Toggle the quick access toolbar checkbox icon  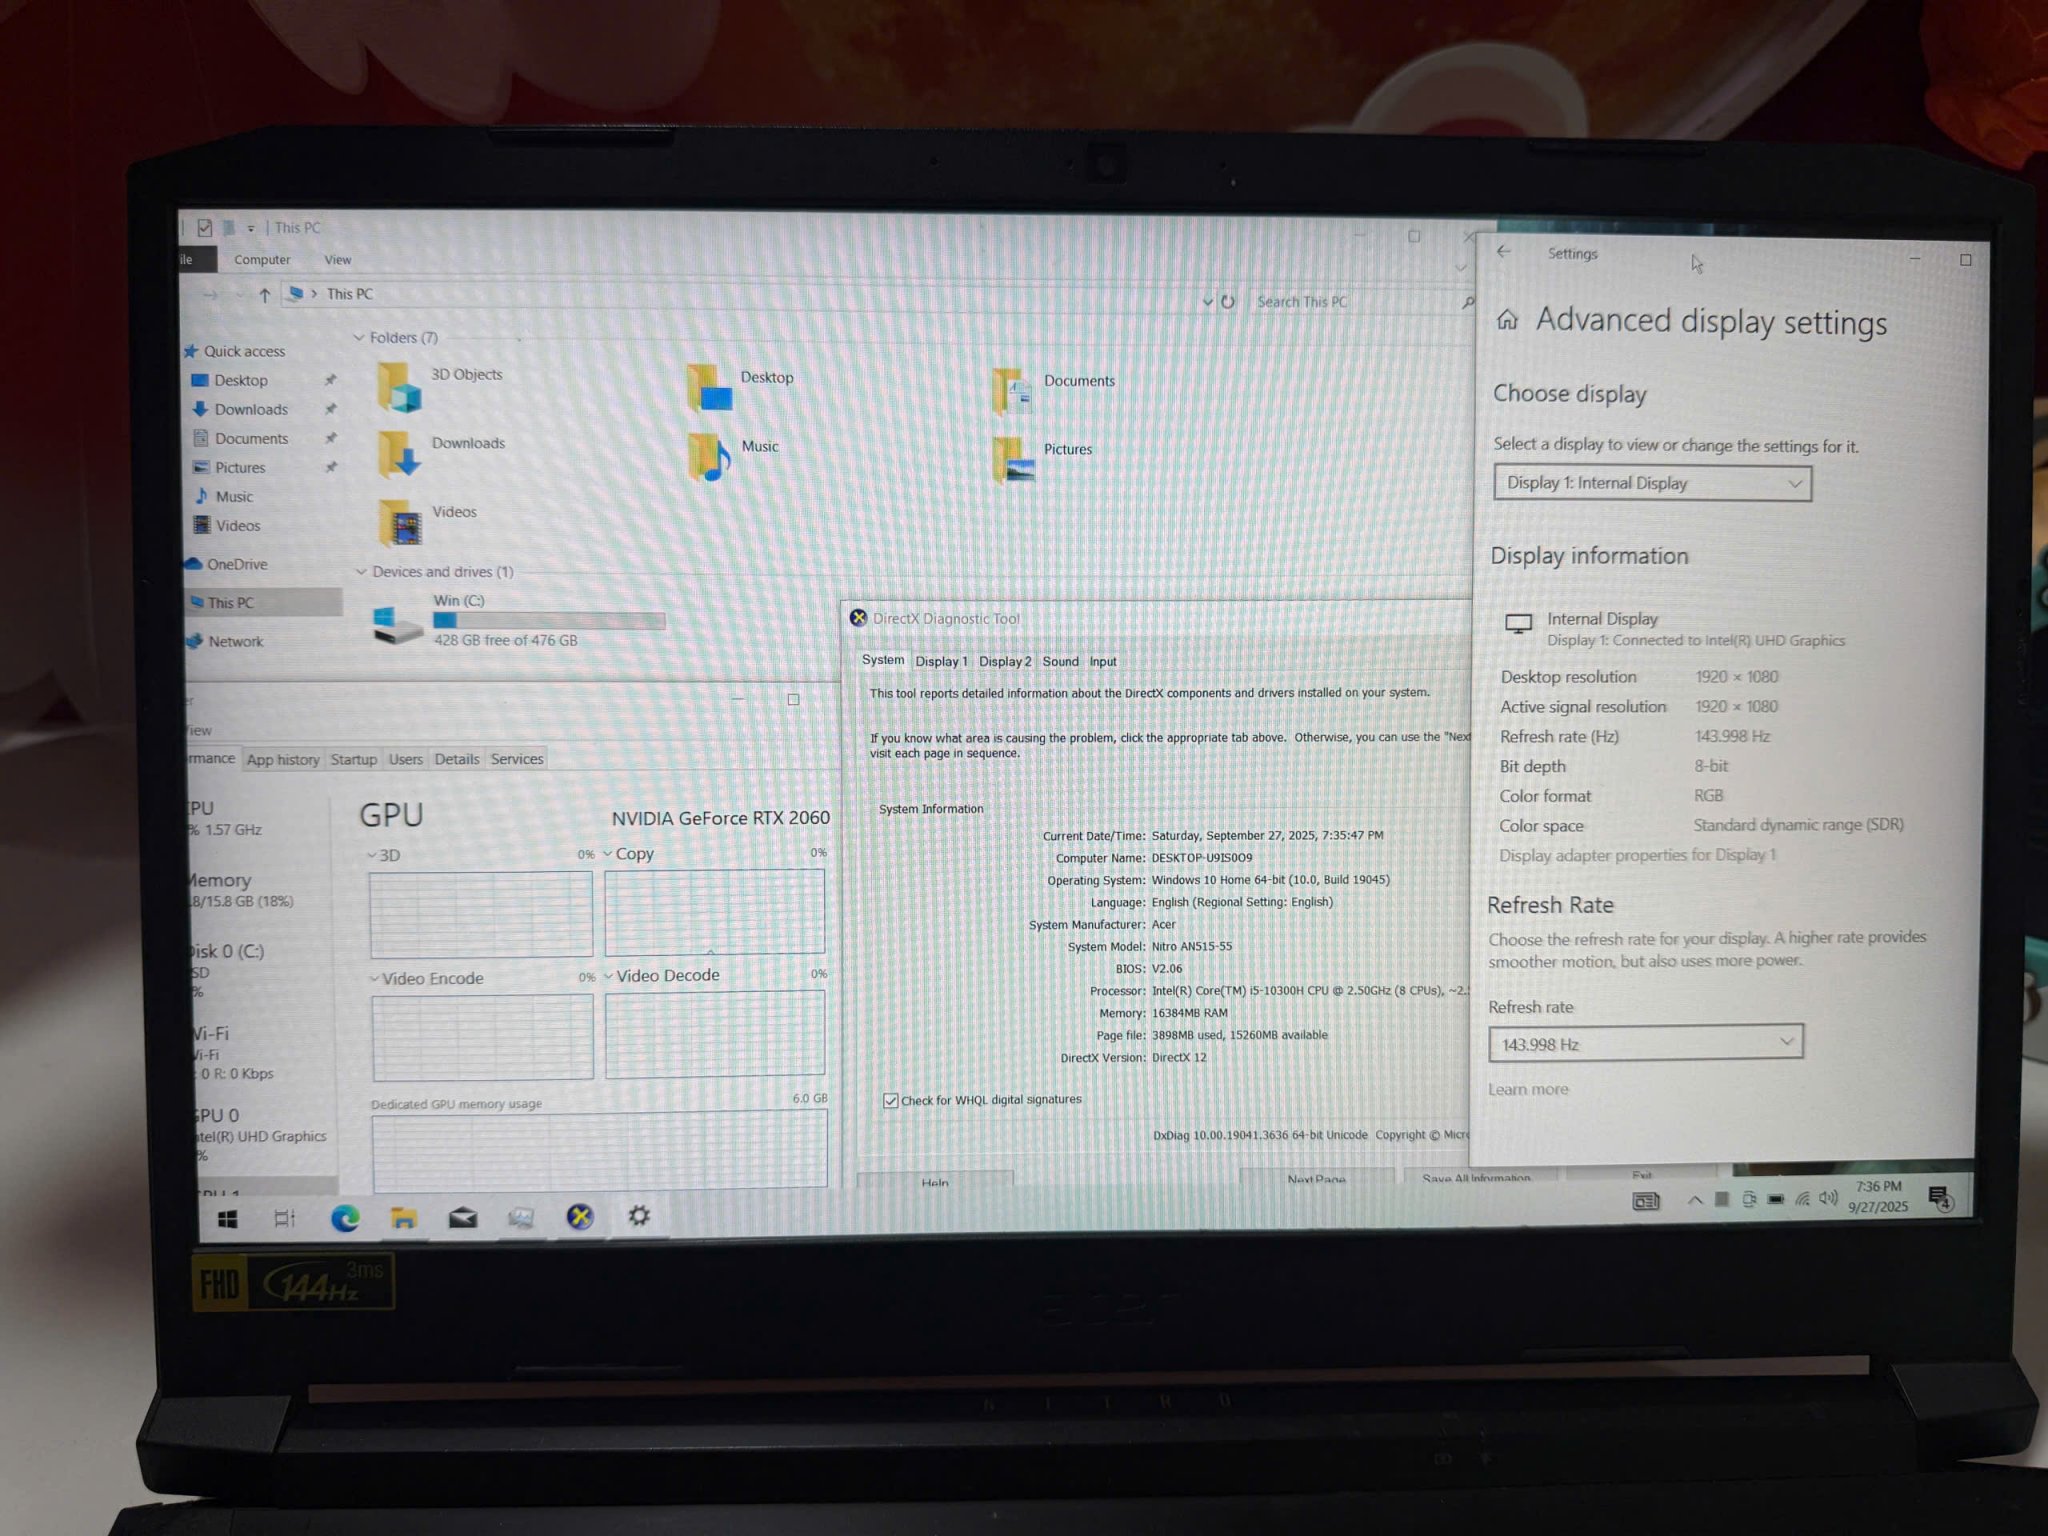(204, 228)
